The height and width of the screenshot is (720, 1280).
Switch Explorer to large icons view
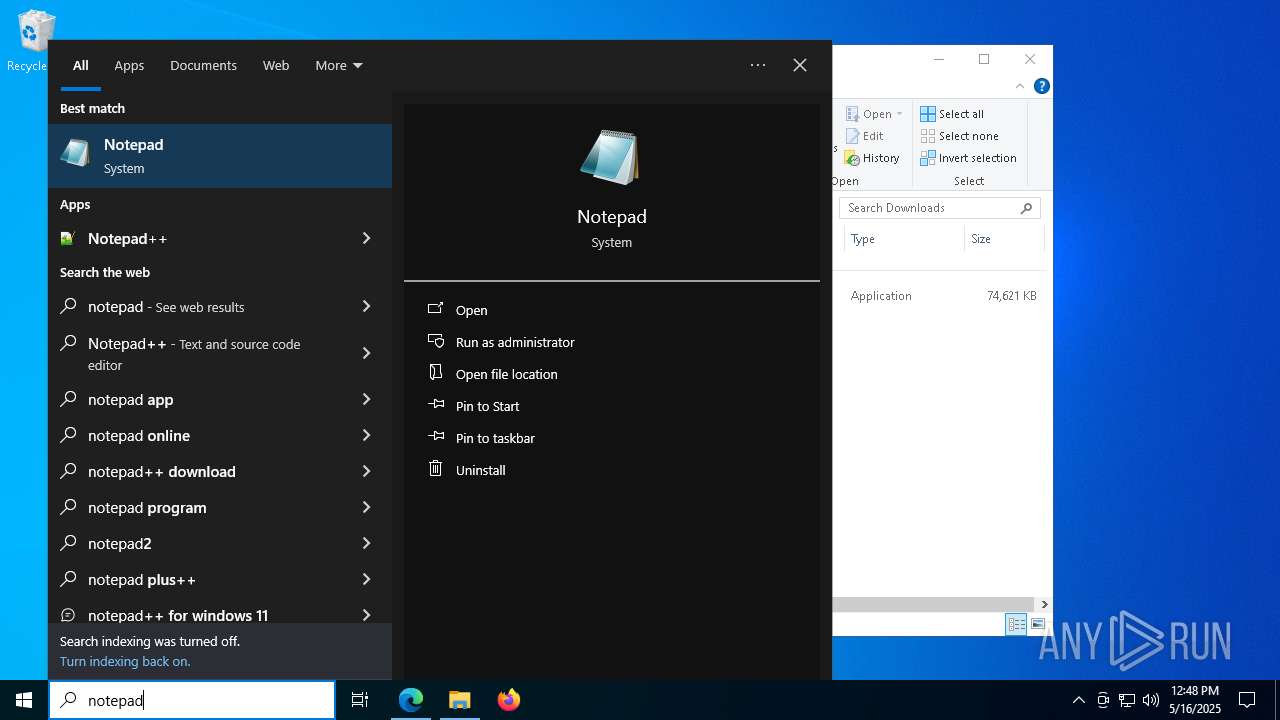(x=1038, y=624)
